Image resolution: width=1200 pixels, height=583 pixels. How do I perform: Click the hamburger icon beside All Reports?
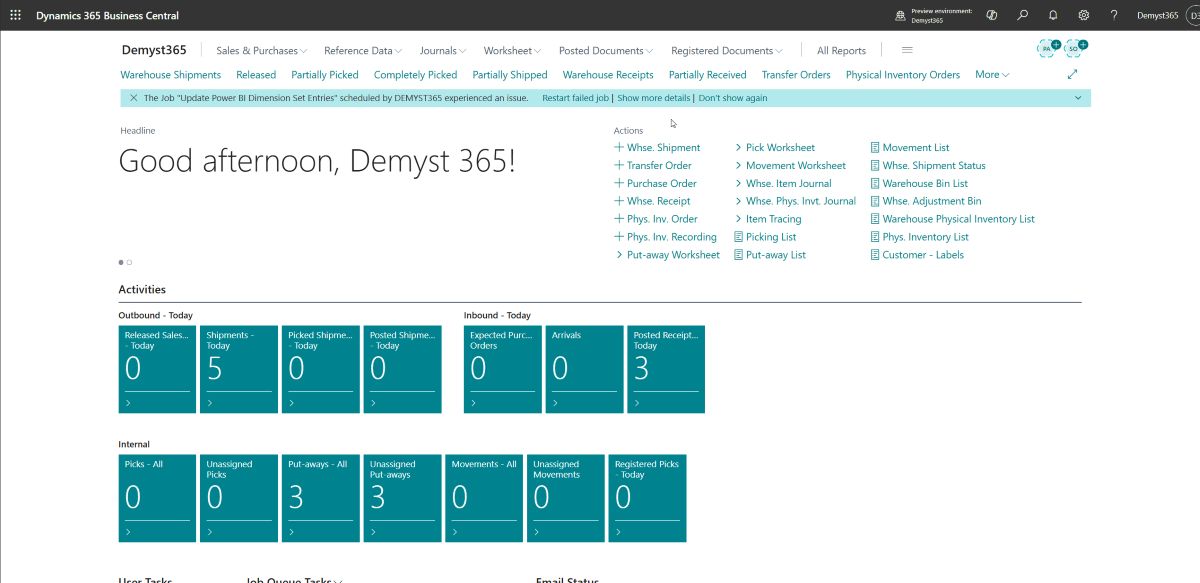pos(906,50)
